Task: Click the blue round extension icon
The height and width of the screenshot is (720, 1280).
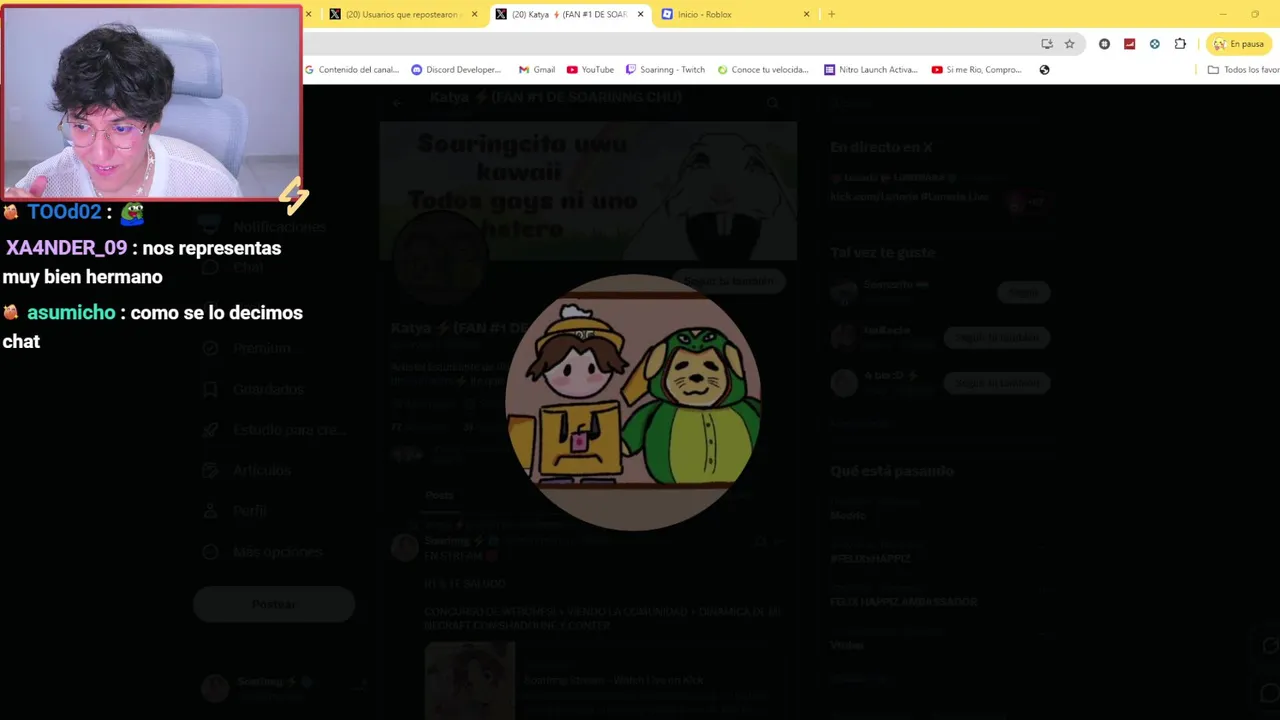Action: 1155,44
